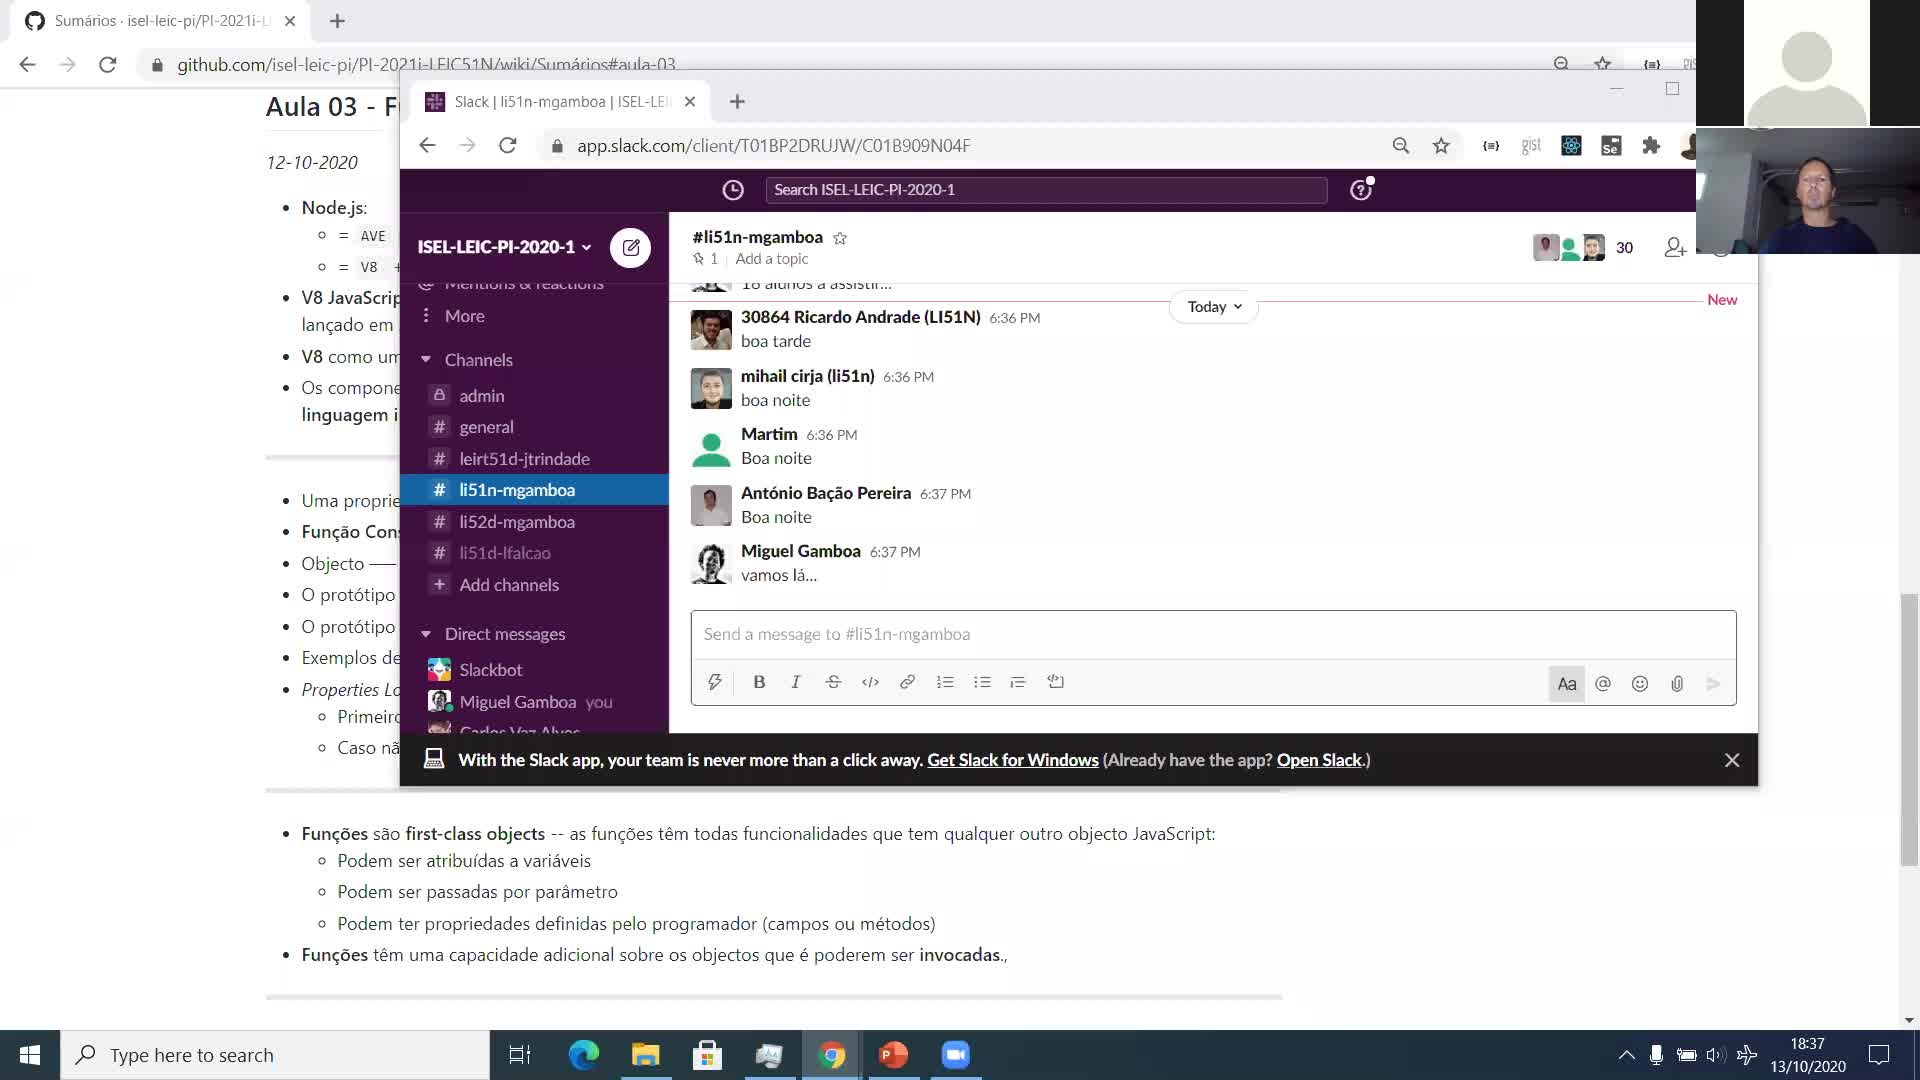Toggle star on #li51n-mgamboa channel
Image resolution: width=1920 pixels, height=1080 pixels.
[x=839, y=236]
